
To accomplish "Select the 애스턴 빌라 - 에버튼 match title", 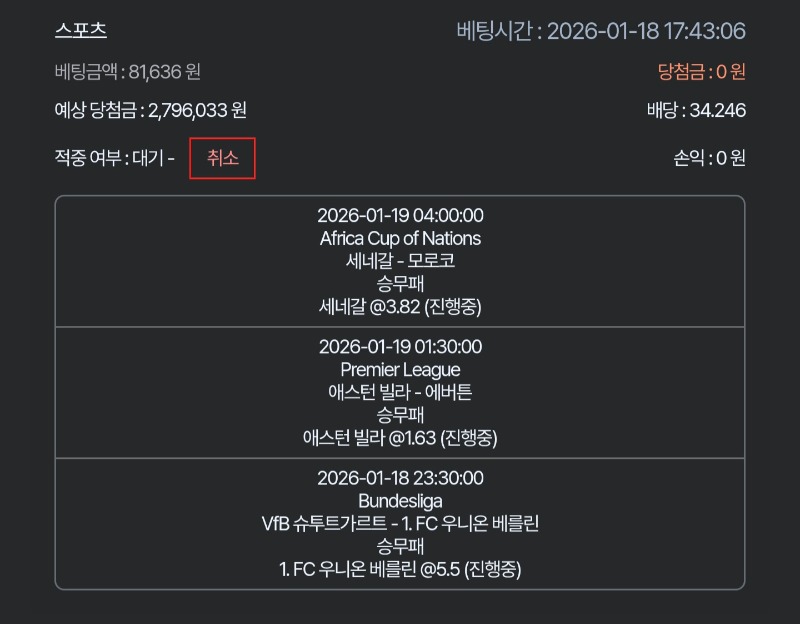I will 400,392.
